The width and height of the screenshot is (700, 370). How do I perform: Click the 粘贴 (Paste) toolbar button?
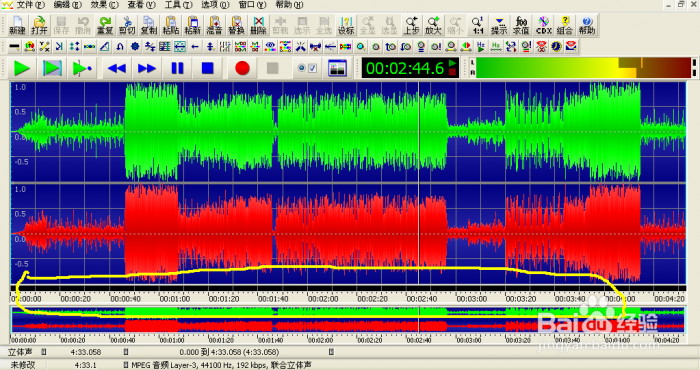coord(171,25)
